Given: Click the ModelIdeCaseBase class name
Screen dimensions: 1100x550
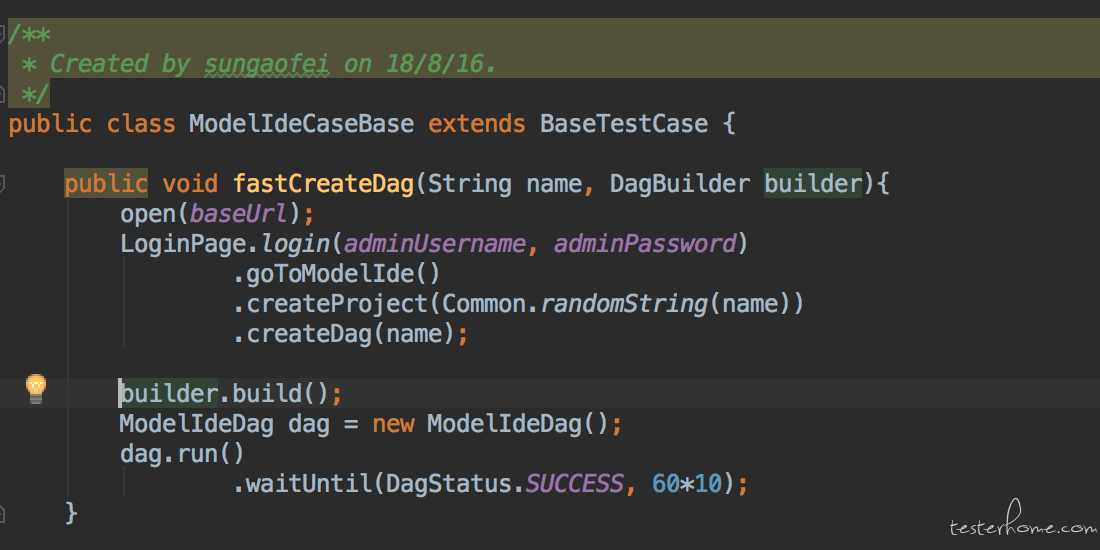Looking at the screenshot, I should pyautogui.click(x=301, y=124).
